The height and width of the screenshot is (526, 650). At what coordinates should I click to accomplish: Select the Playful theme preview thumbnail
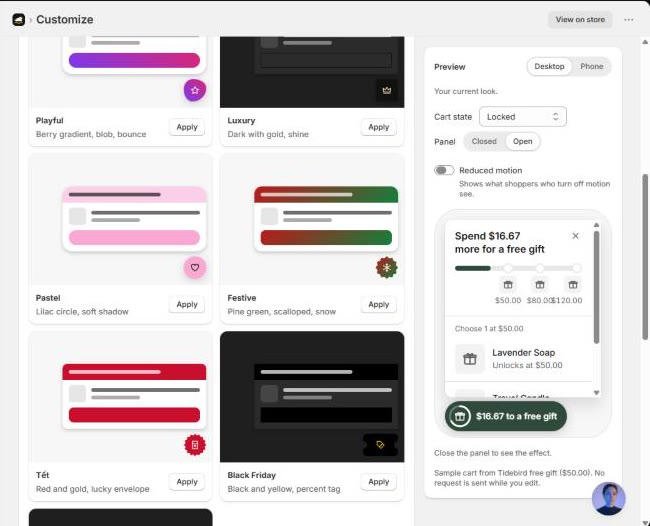(x=121, y=72)
